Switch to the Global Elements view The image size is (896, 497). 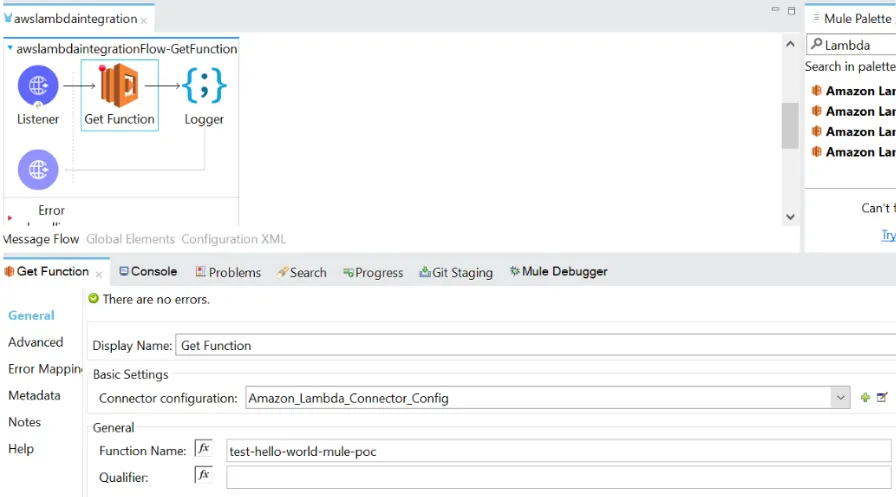click(130, 239)
